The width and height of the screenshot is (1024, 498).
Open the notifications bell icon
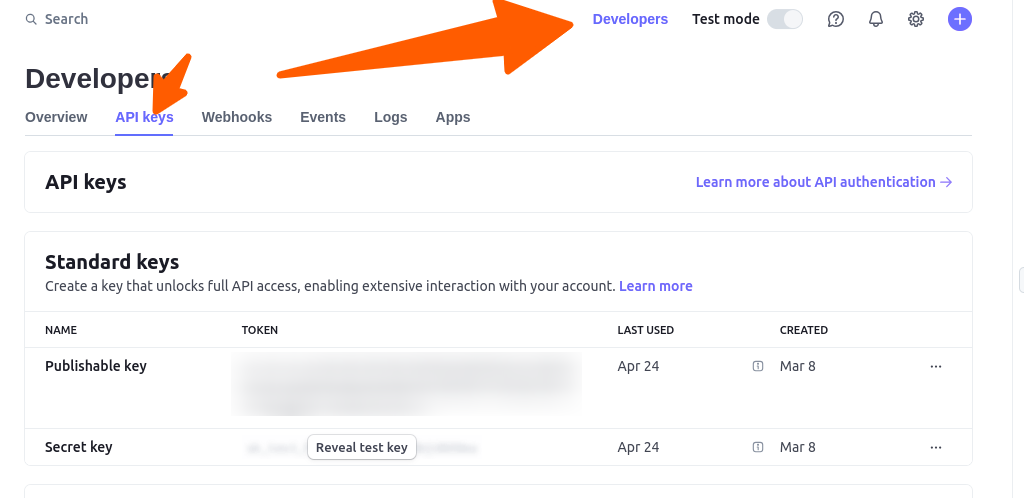pos(876,19)
